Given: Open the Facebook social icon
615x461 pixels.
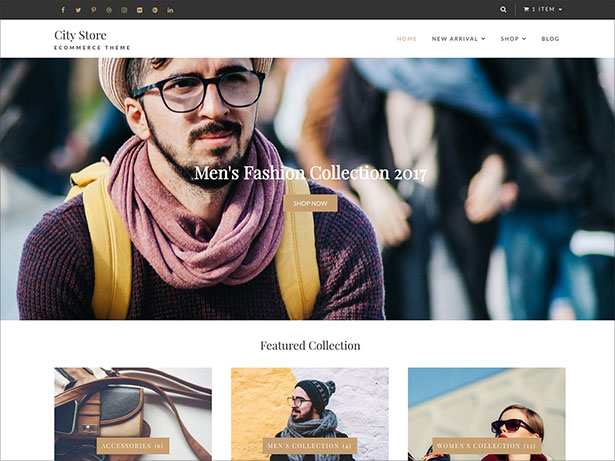Looking at the screenshot, I should [63, 9].
